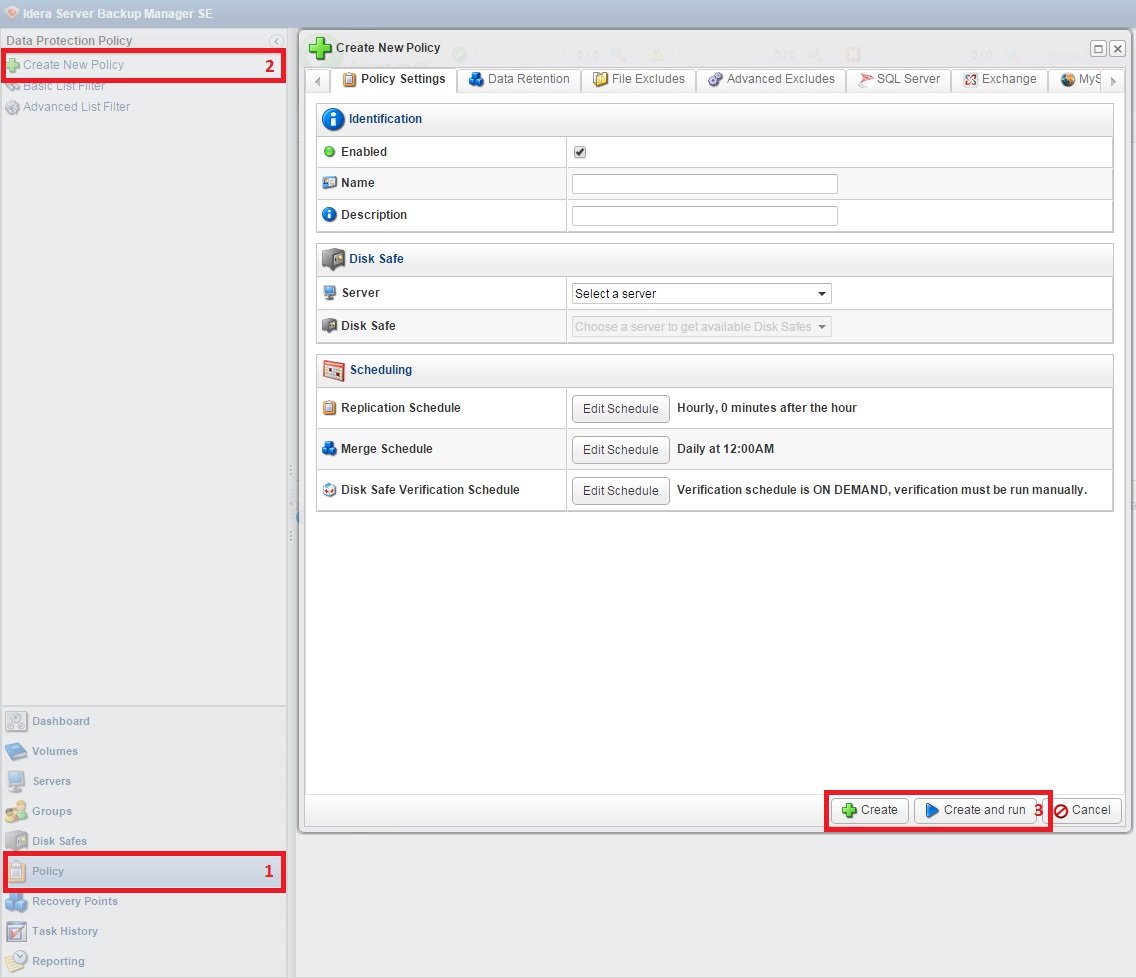Cancel the new policy dialog

pos(1082,811)
